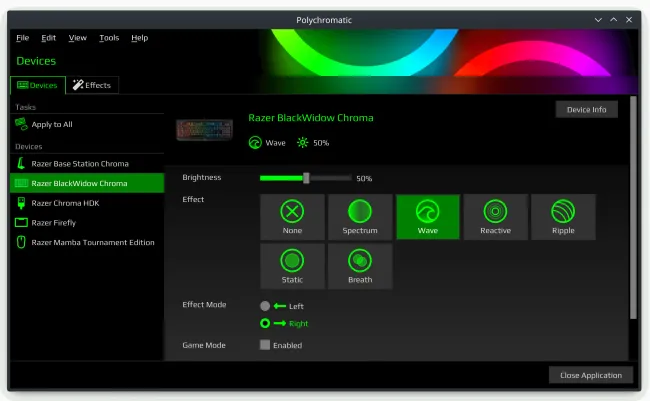Select the Razer Firefly device row
The width and height of the screenshot is (650, 401).
(87, 223)
